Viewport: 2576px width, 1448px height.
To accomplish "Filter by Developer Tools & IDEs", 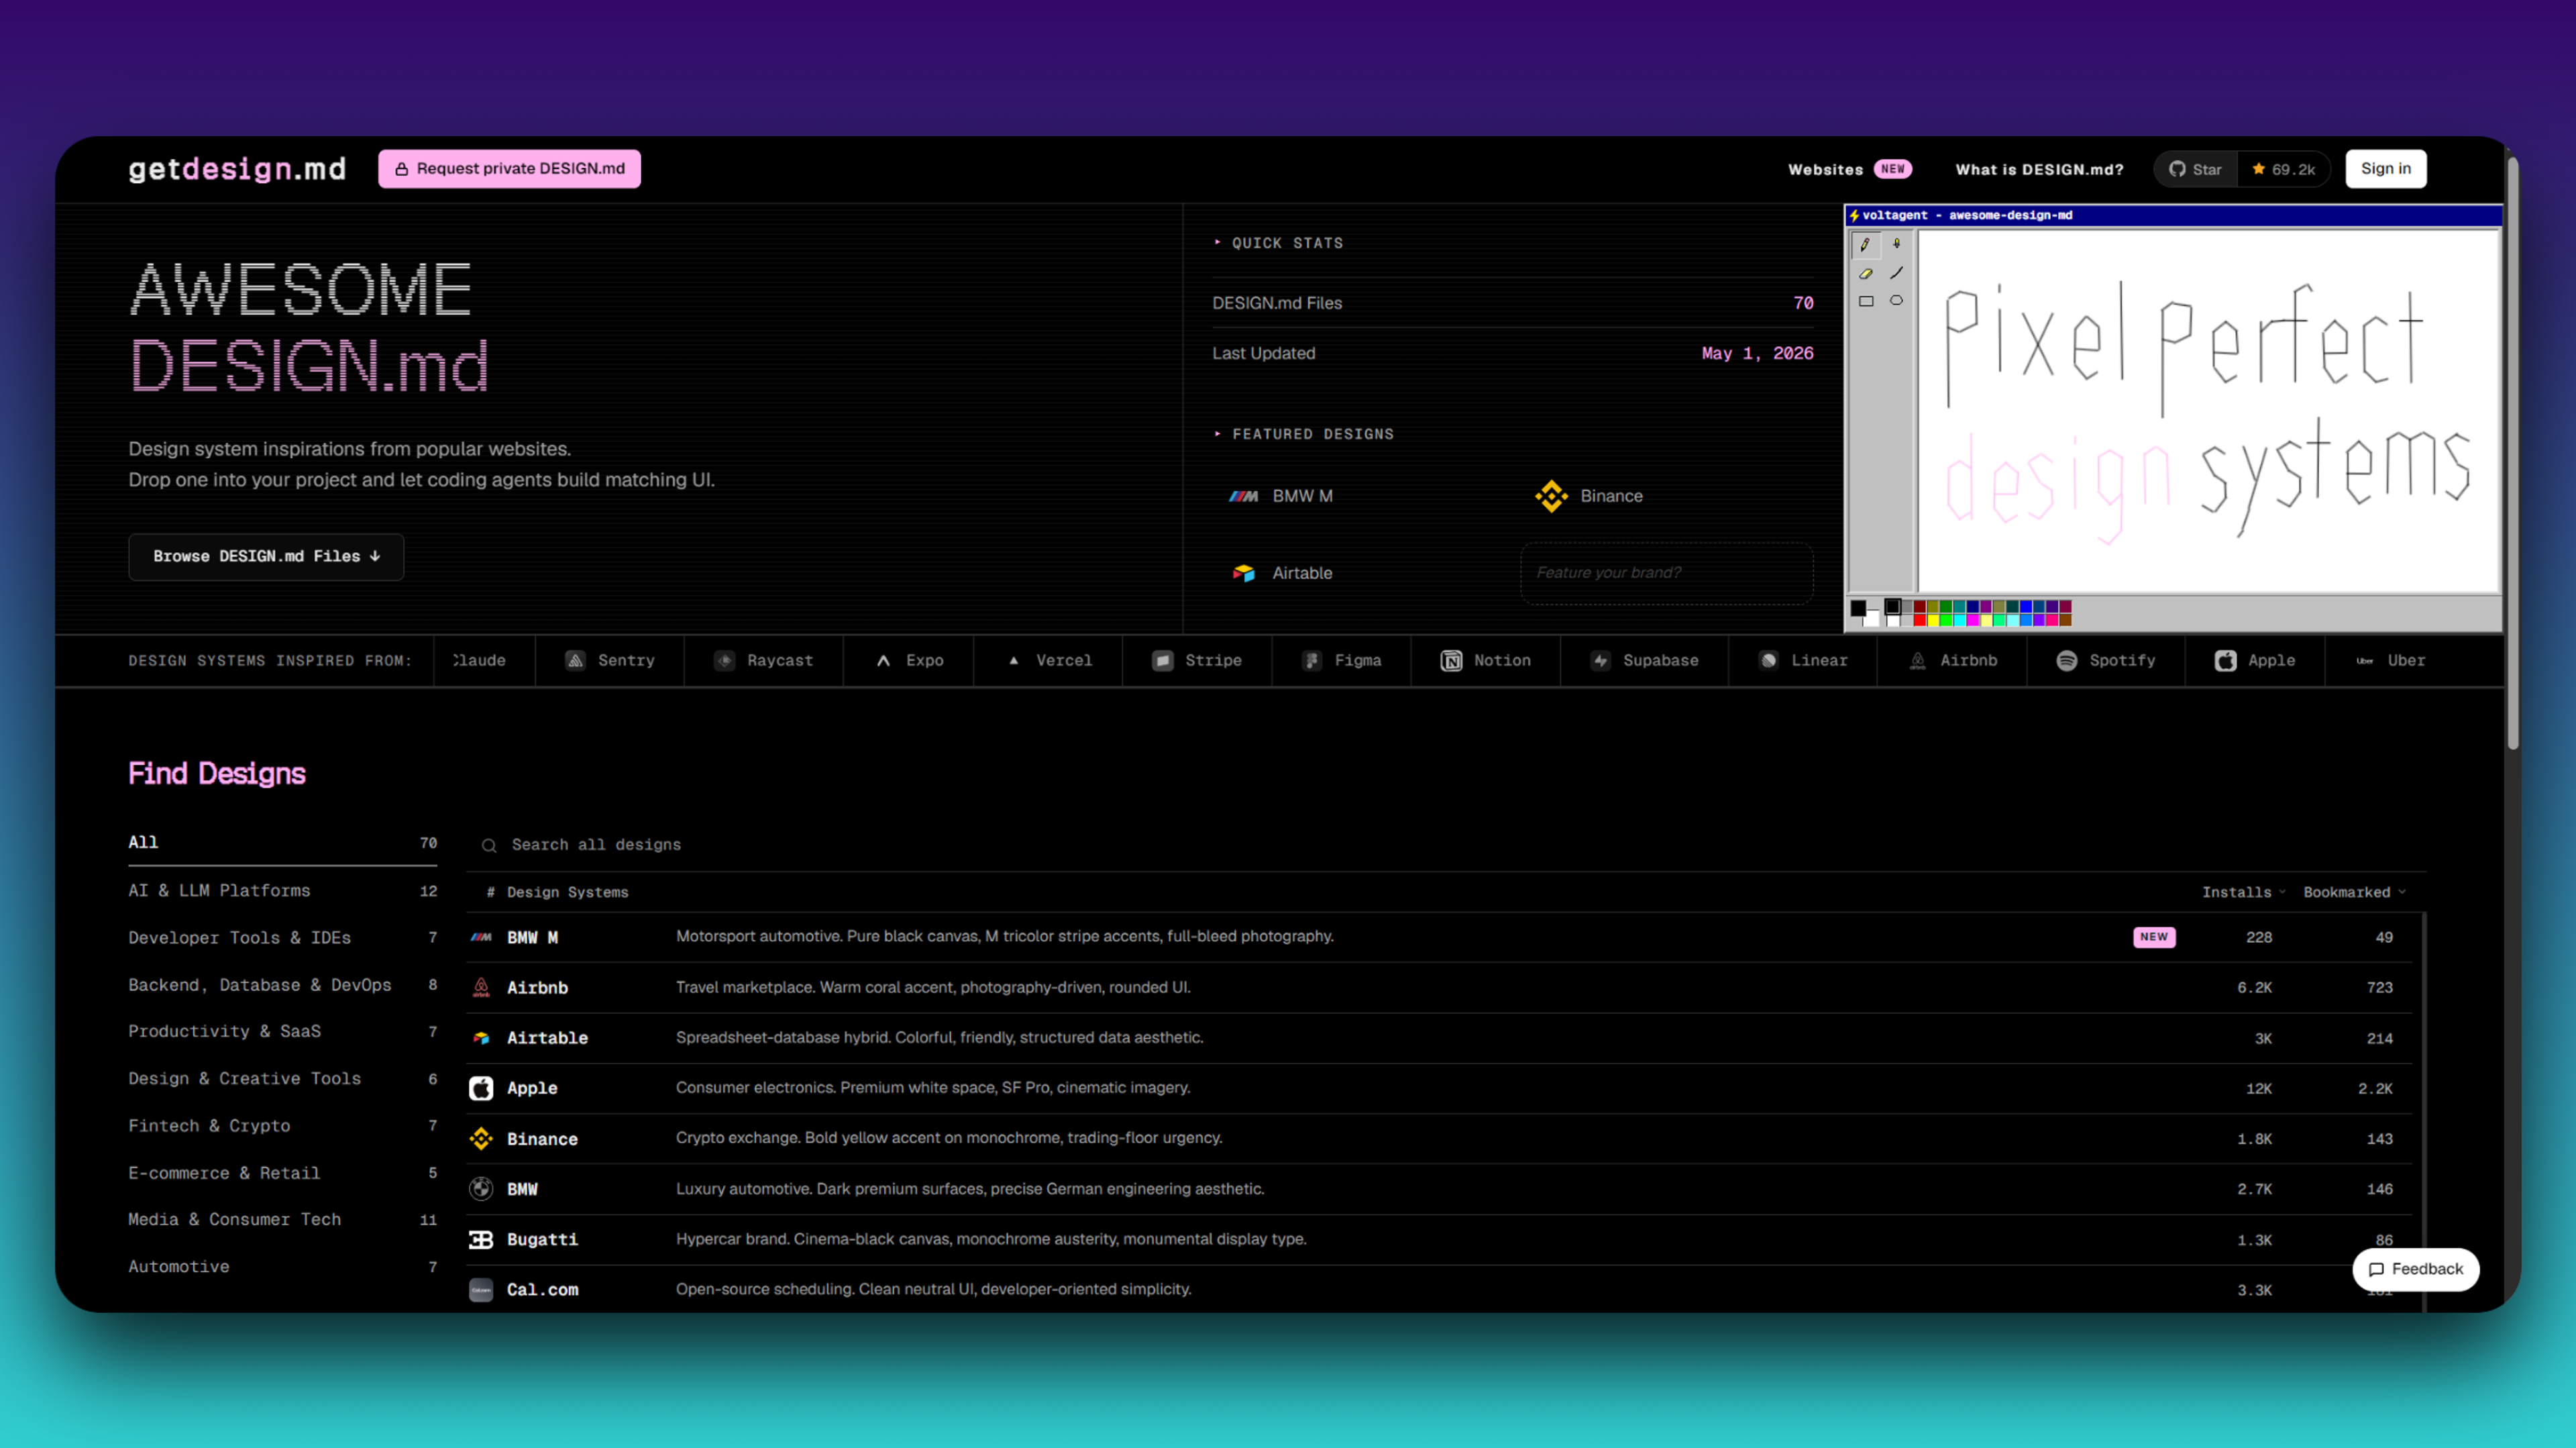I will point(282,938).
